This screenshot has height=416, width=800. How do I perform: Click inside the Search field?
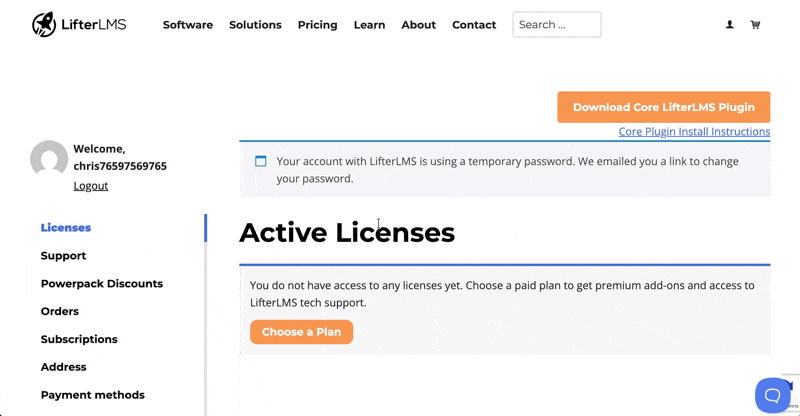click(556, 25)
